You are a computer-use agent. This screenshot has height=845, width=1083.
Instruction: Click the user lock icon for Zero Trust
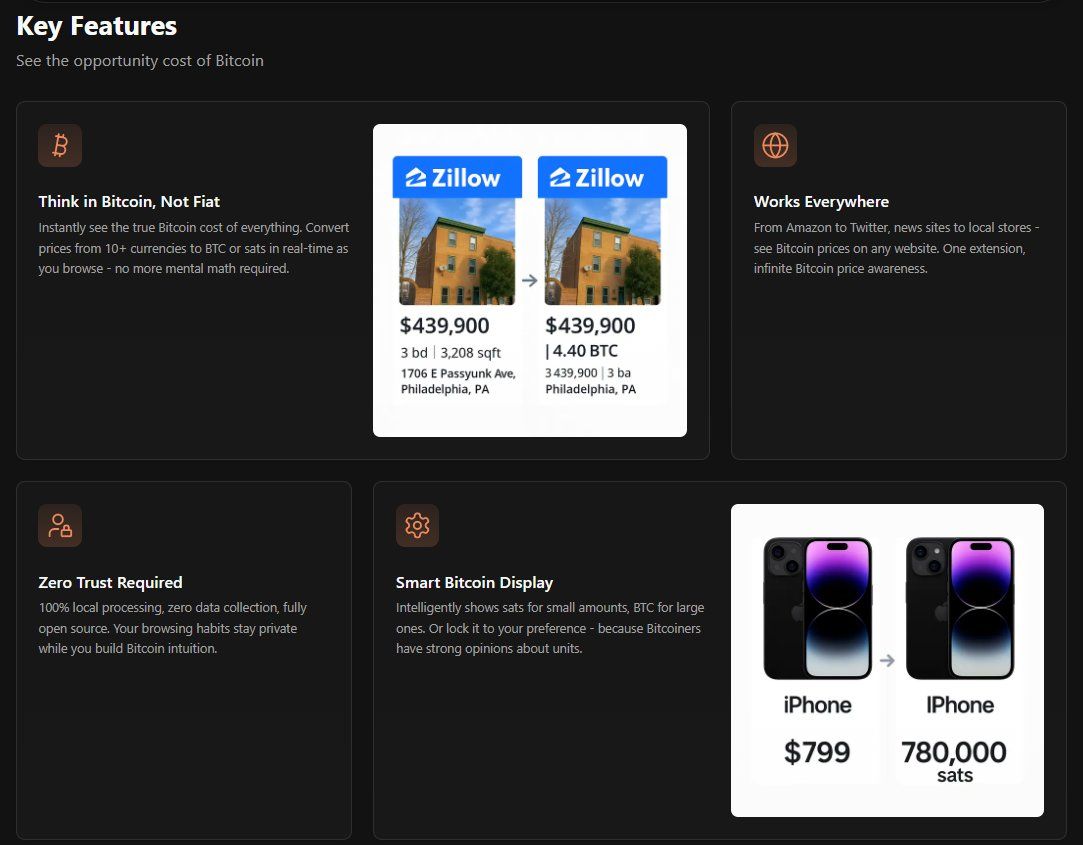(x=60, y=526)
